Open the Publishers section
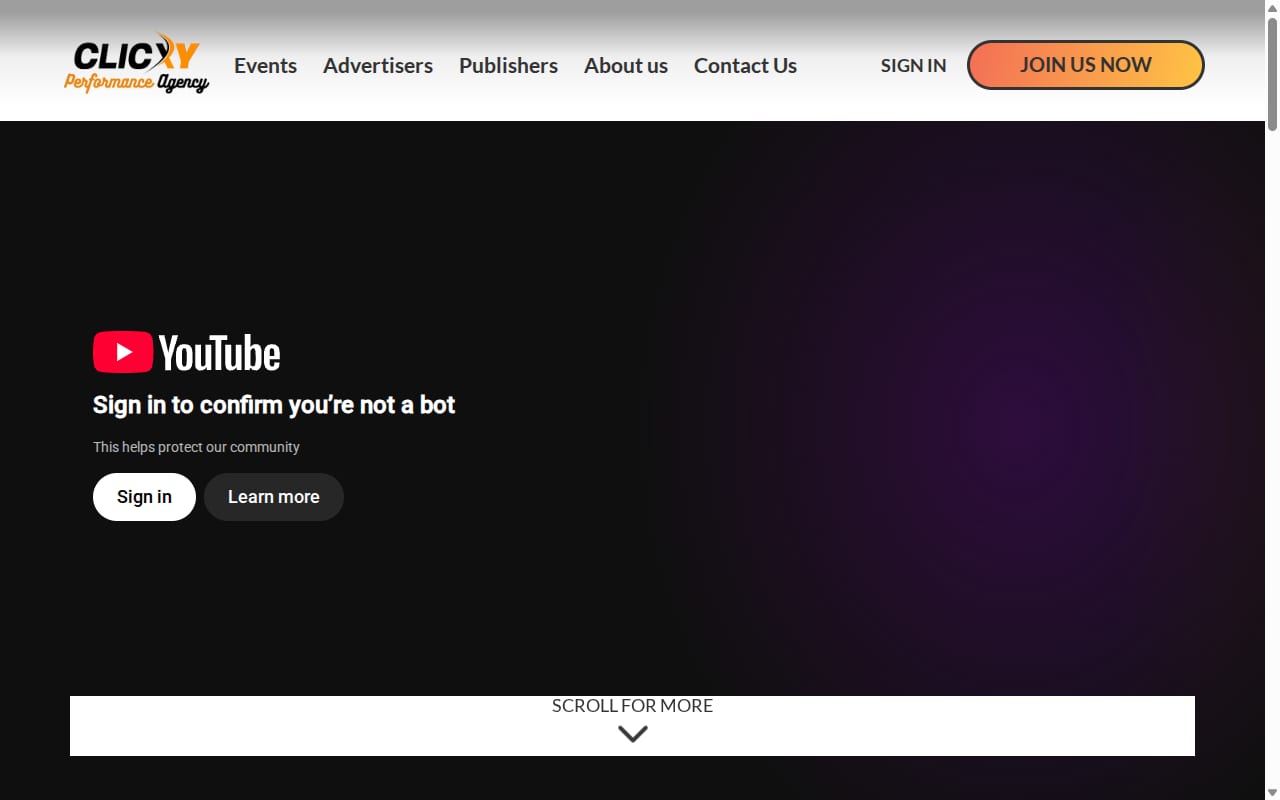Screen dimensions: 1280x800 click(x=508, y=66)
